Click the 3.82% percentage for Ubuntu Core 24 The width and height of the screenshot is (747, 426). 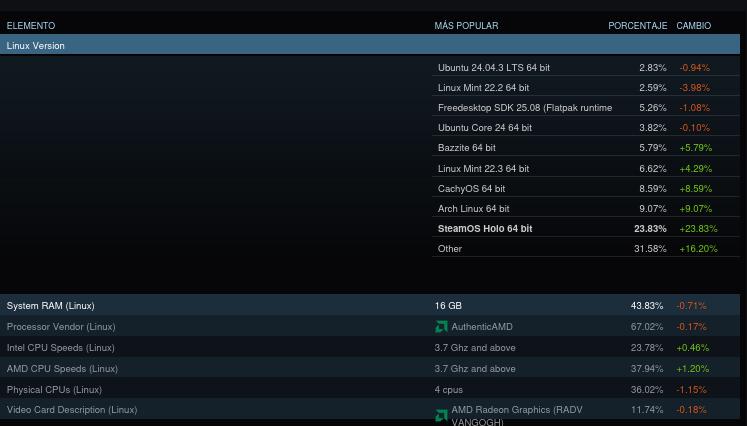click(x=653, y=128)
